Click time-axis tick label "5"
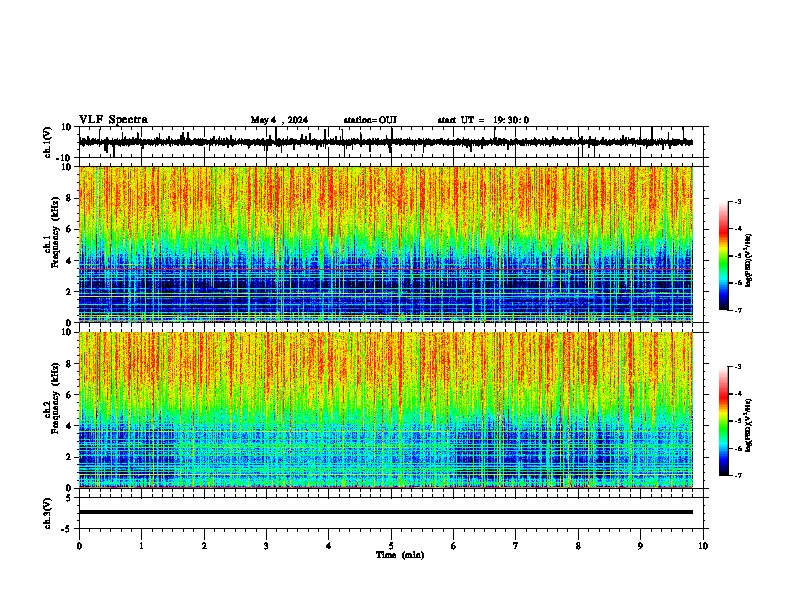The height and width of the screenshot is (612, 792). coord(391,546)
